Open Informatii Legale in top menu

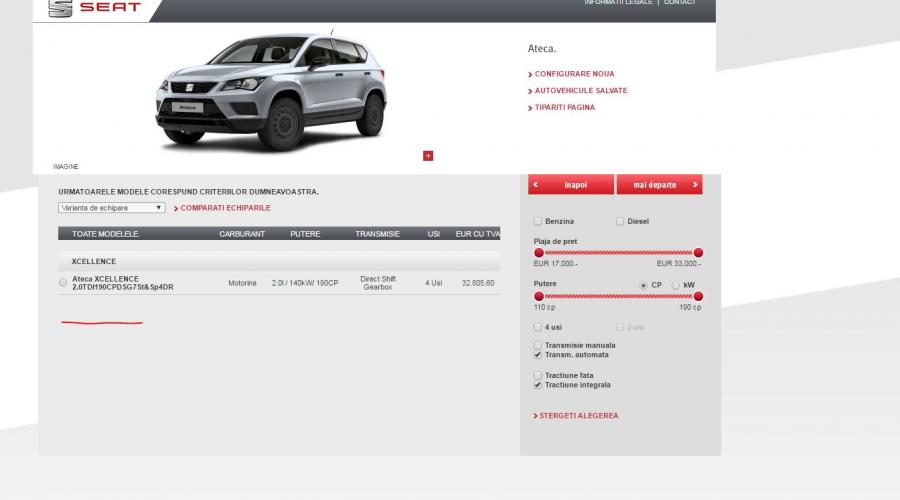coord(617,3)
